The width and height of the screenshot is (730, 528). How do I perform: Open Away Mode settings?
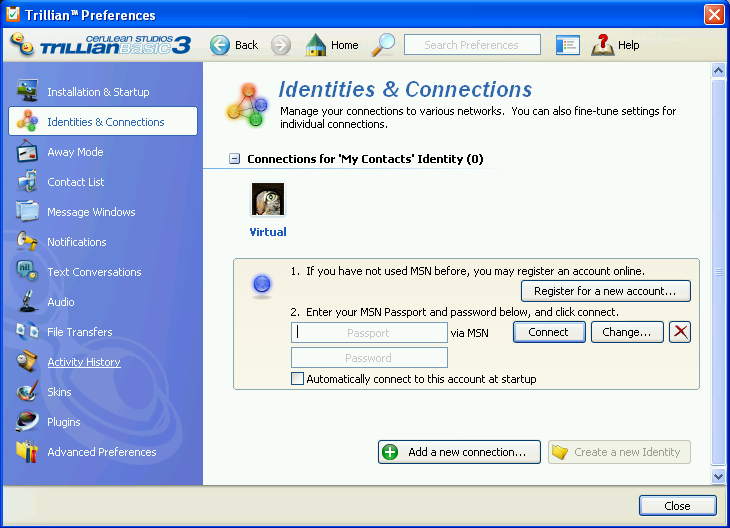75,152
